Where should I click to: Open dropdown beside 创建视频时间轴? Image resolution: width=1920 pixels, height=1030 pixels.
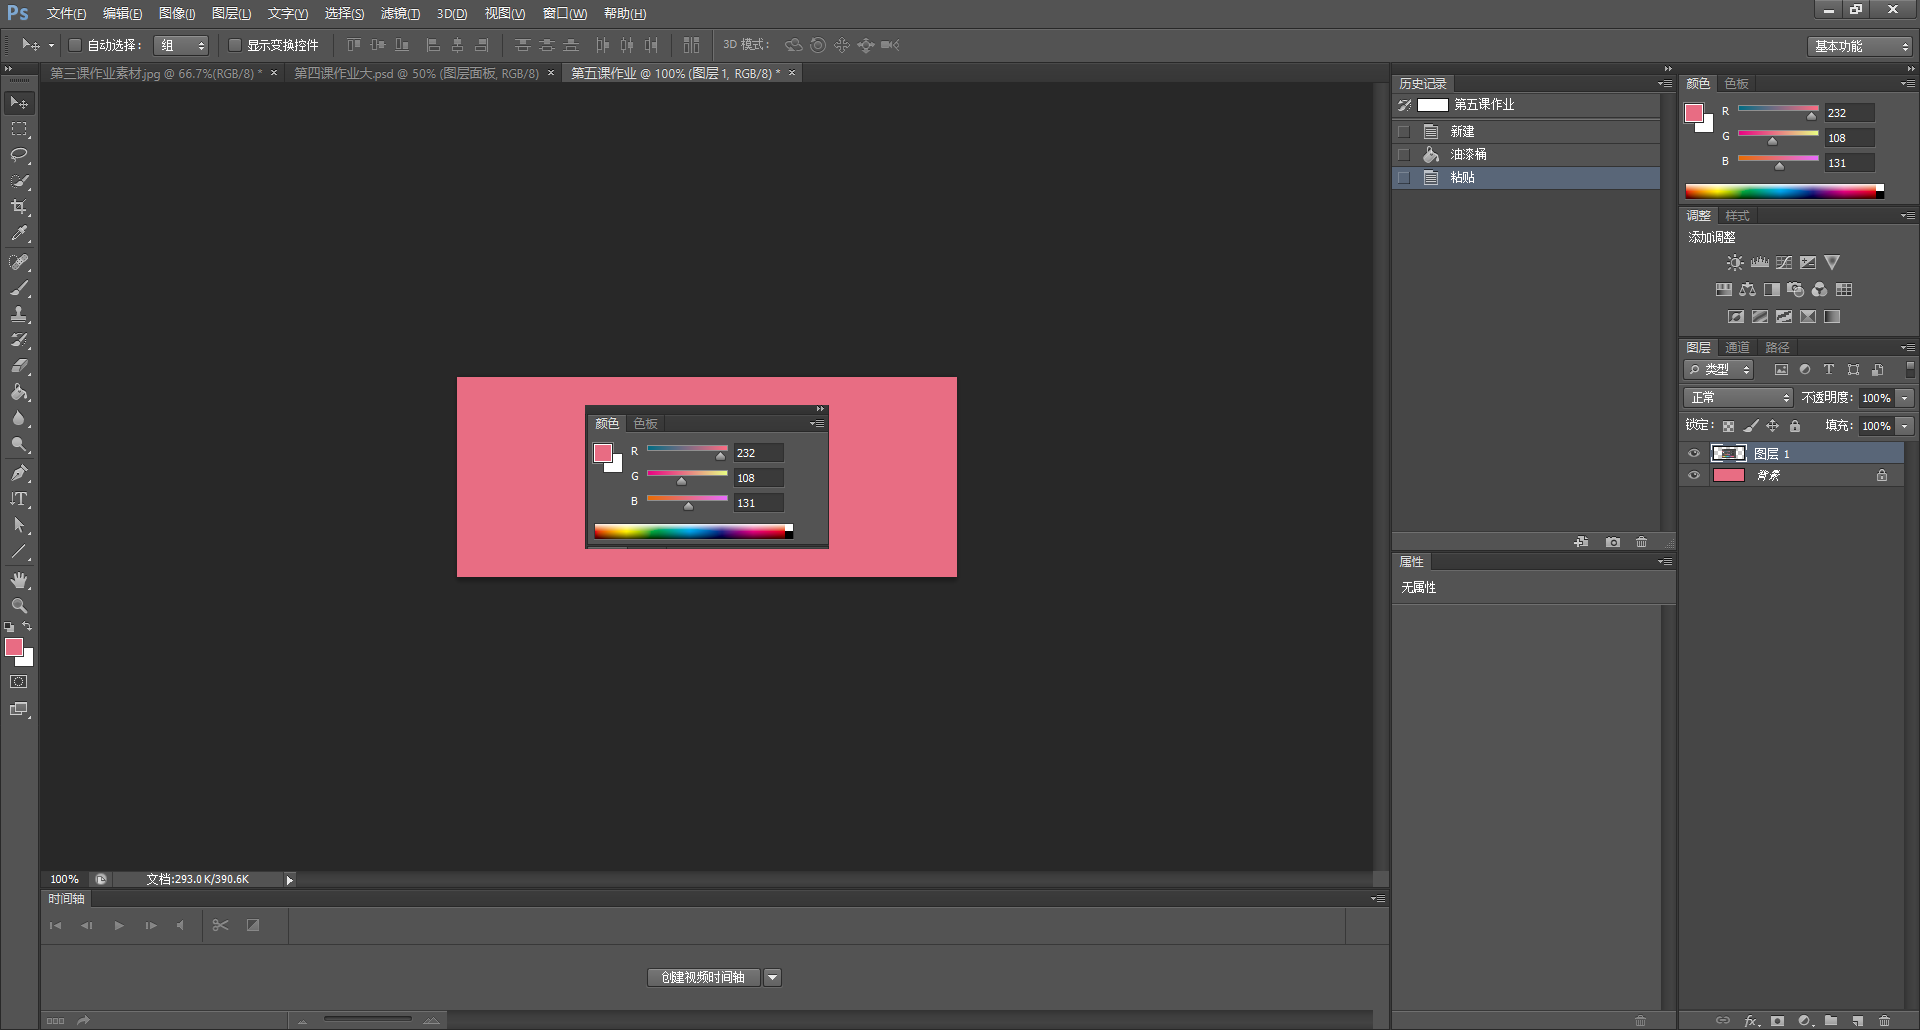[x=772, y=978]
